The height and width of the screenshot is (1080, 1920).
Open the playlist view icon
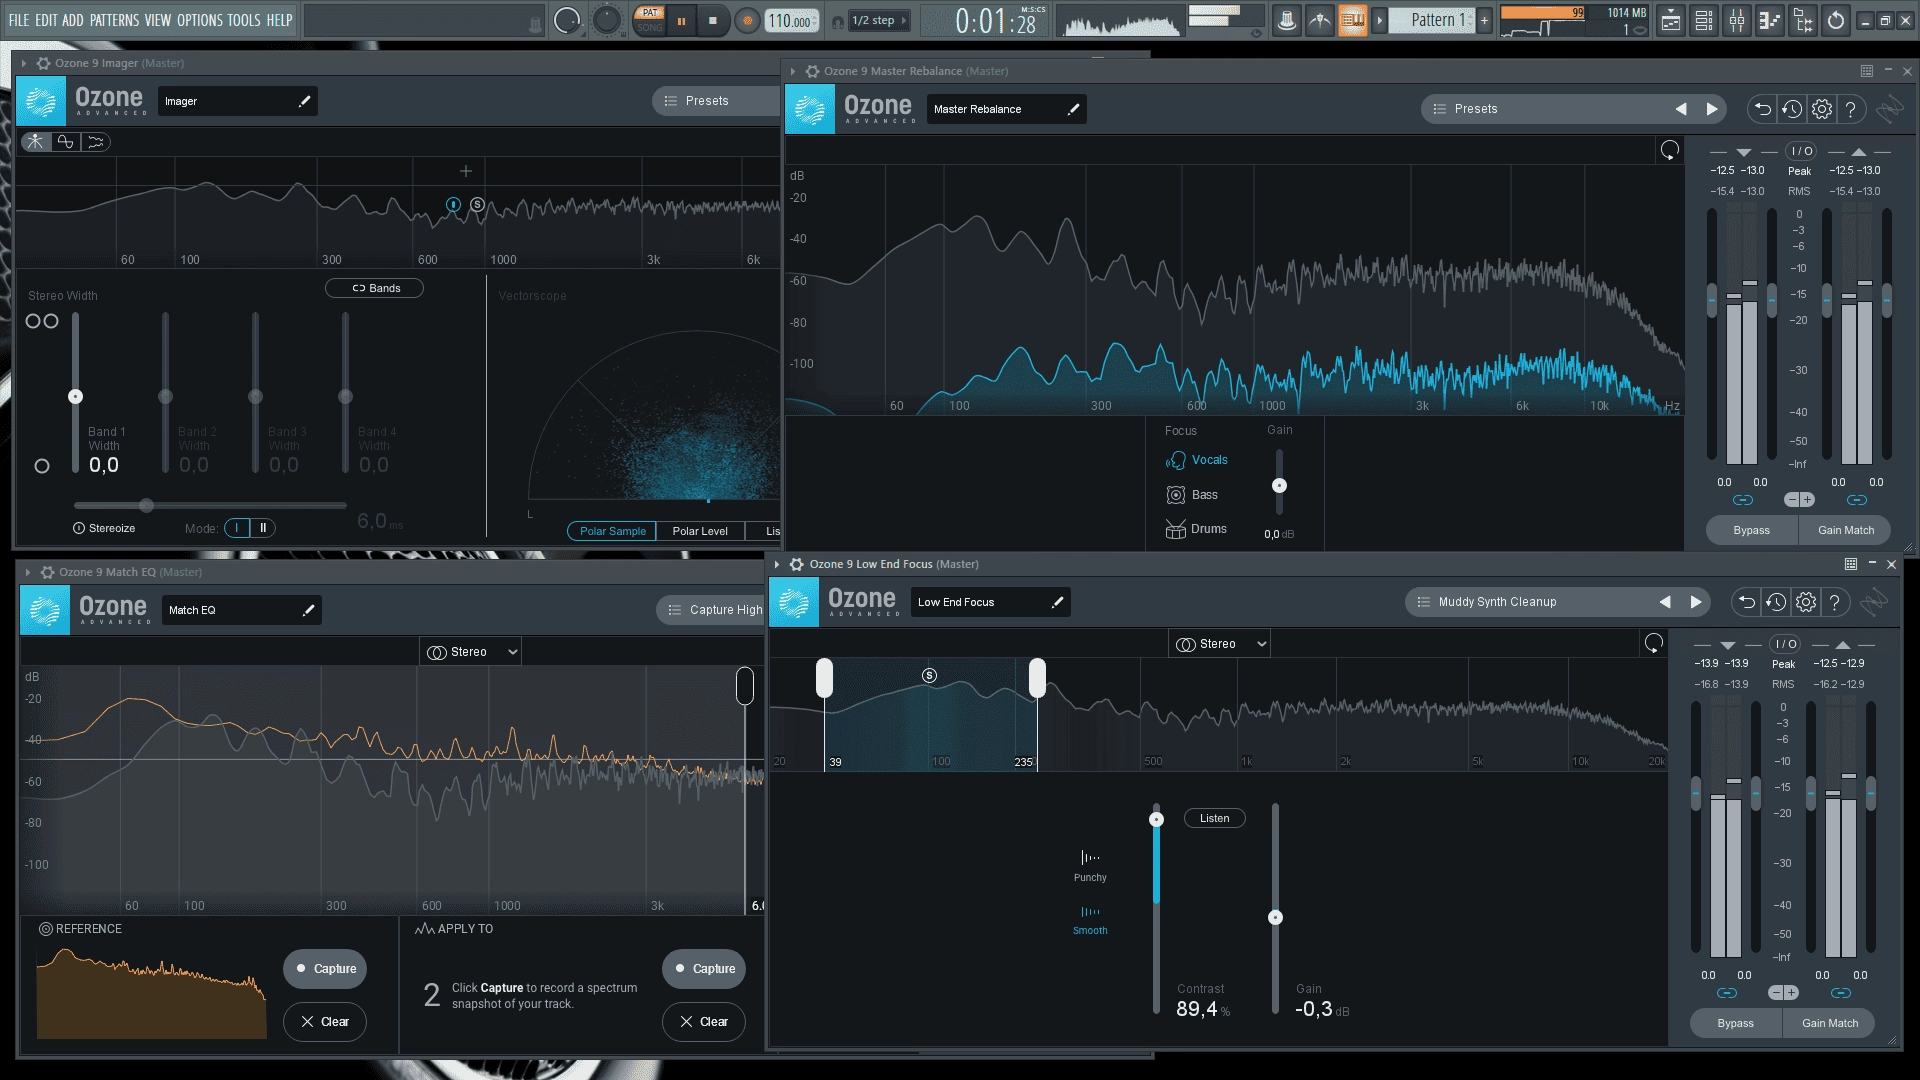1671,20
